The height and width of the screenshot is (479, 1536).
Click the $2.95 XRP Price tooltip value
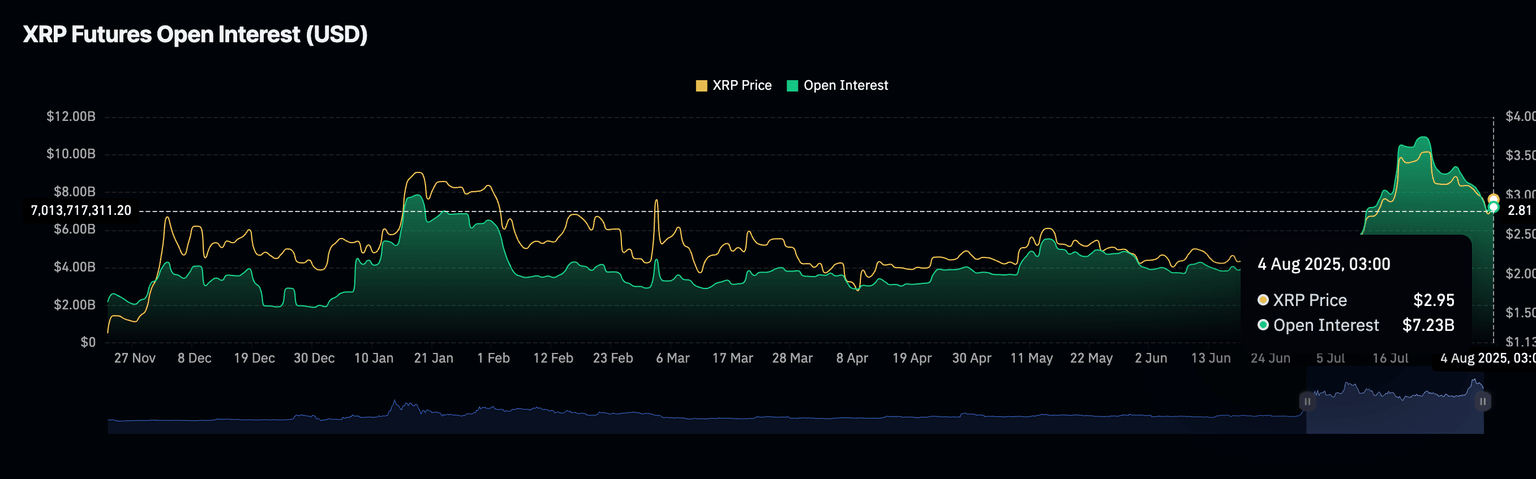pos(1433,300)
